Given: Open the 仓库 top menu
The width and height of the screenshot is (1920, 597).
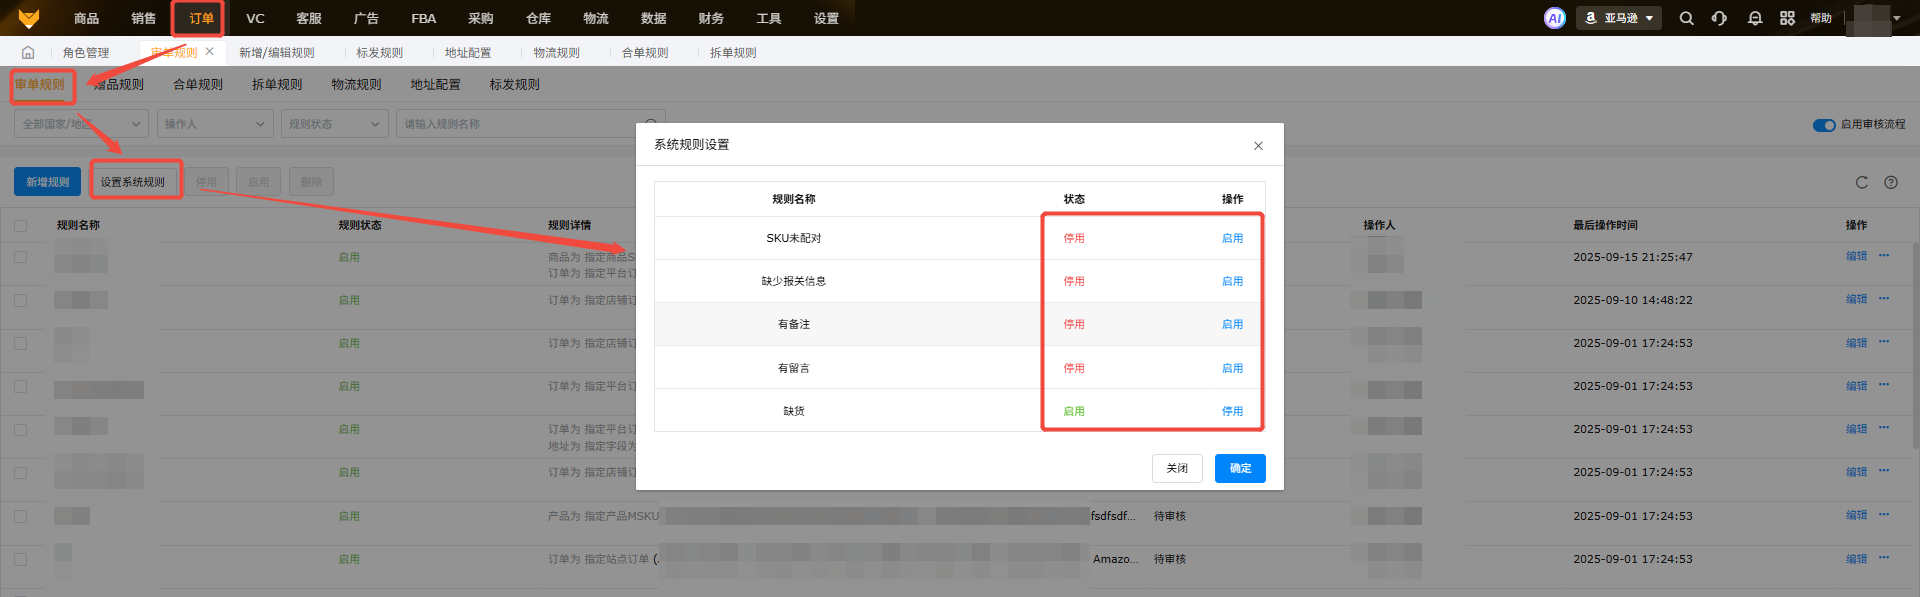Looking at the screenshot, I should point(538,18).
